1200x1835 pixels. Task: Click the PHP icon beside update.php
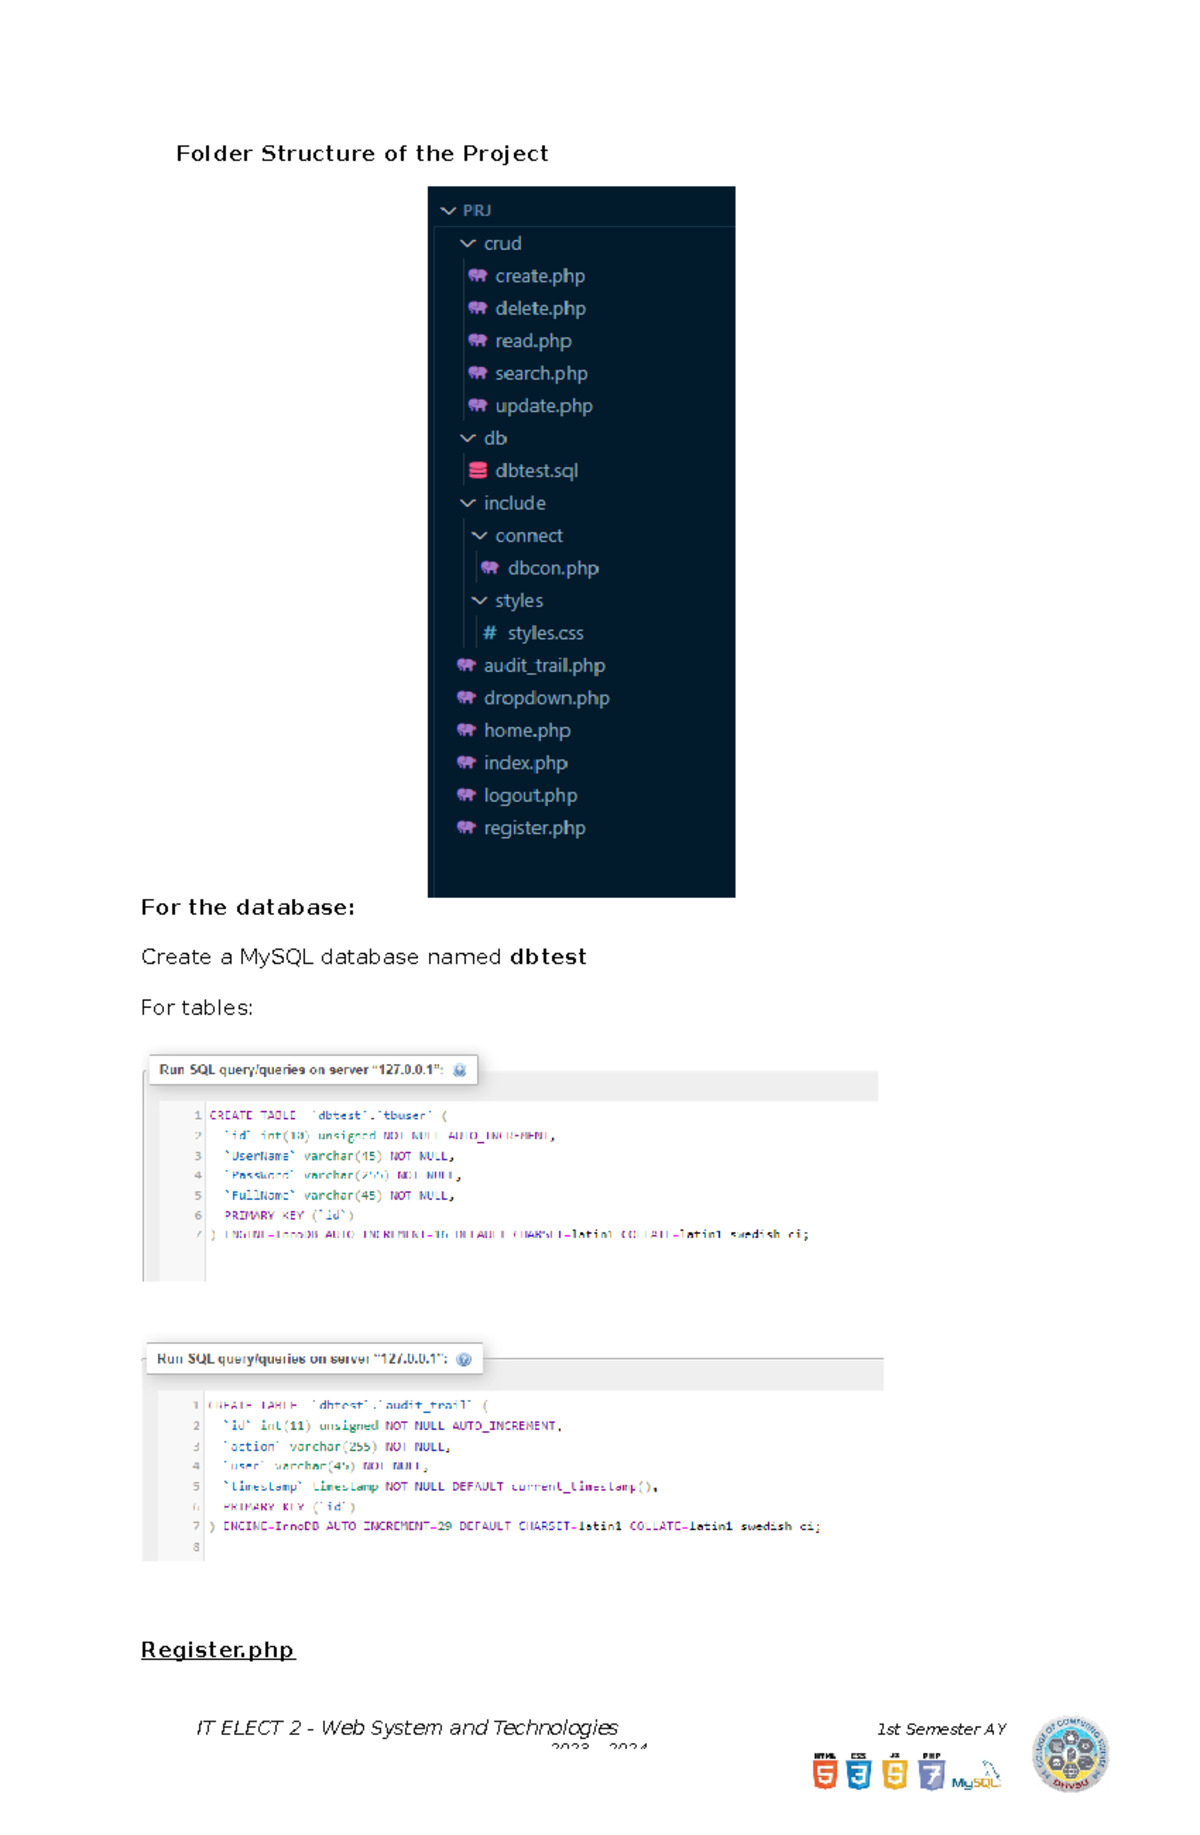point(477,406)
